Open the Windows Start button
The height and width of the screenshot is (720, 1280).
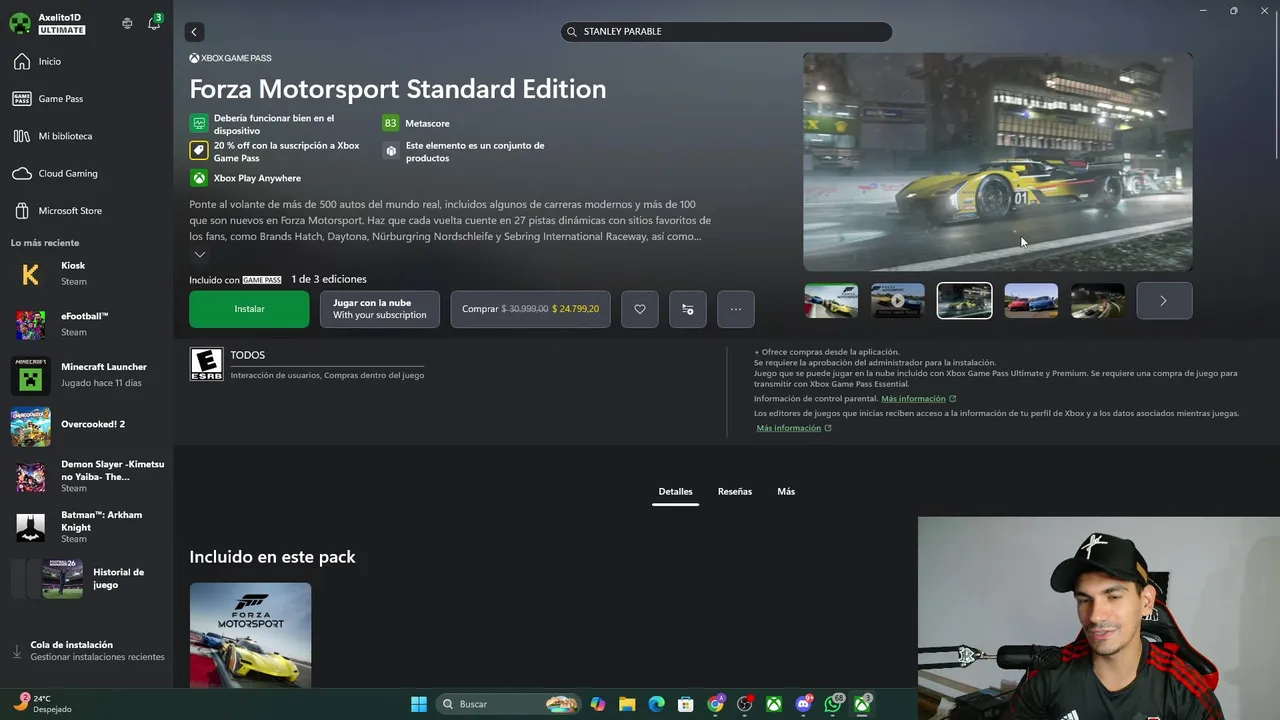pos(419,704)
